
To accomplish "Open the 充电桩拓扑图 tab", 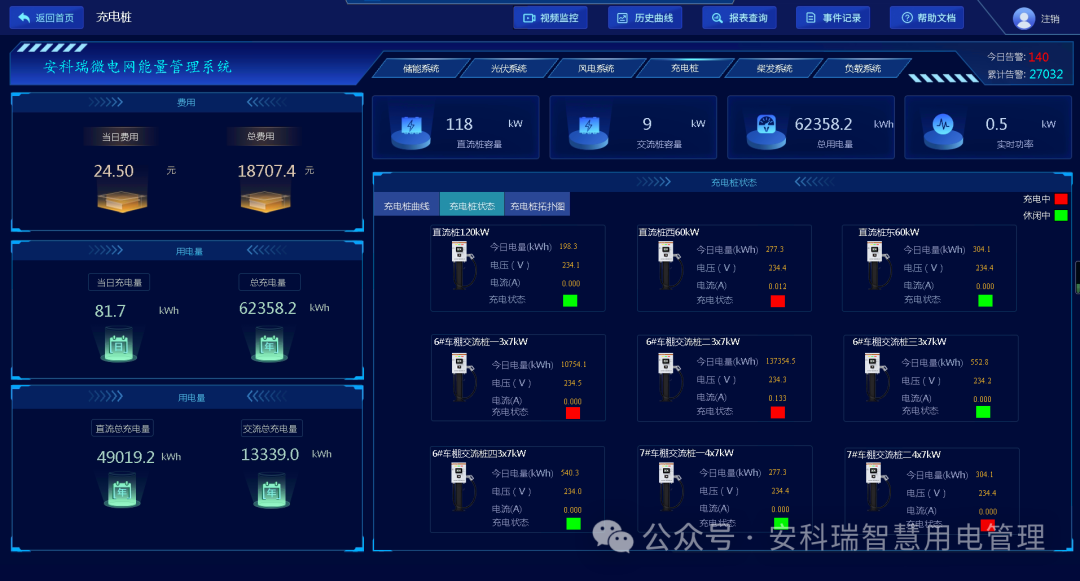I will tap(536, 203).
